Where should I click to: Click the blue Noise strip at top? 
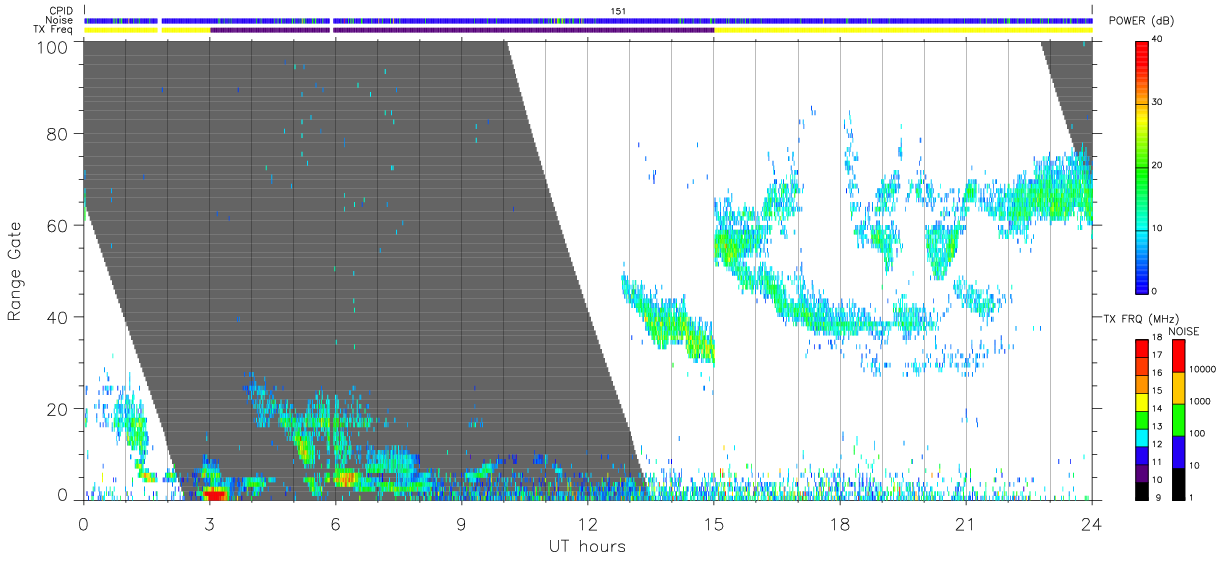pyautogui.click(x=588, y=20)
